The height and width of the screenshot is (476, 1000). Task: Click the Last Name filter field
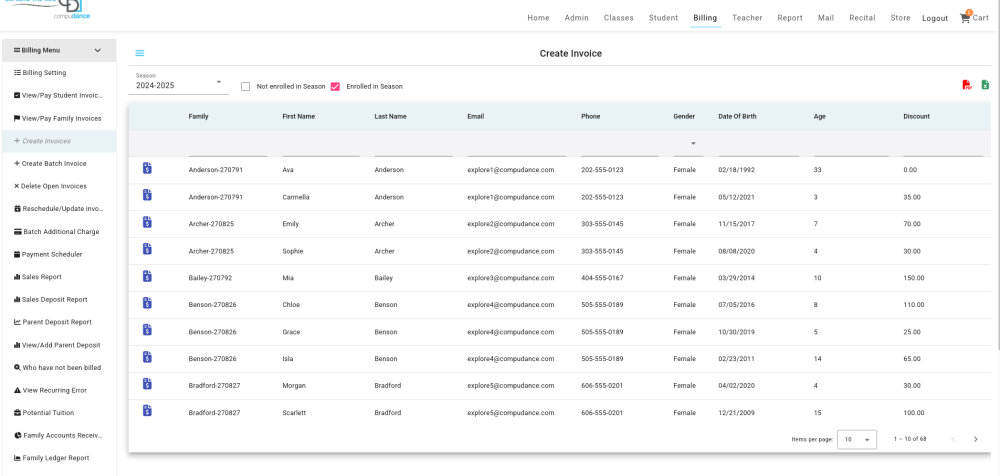coord(413,146)
